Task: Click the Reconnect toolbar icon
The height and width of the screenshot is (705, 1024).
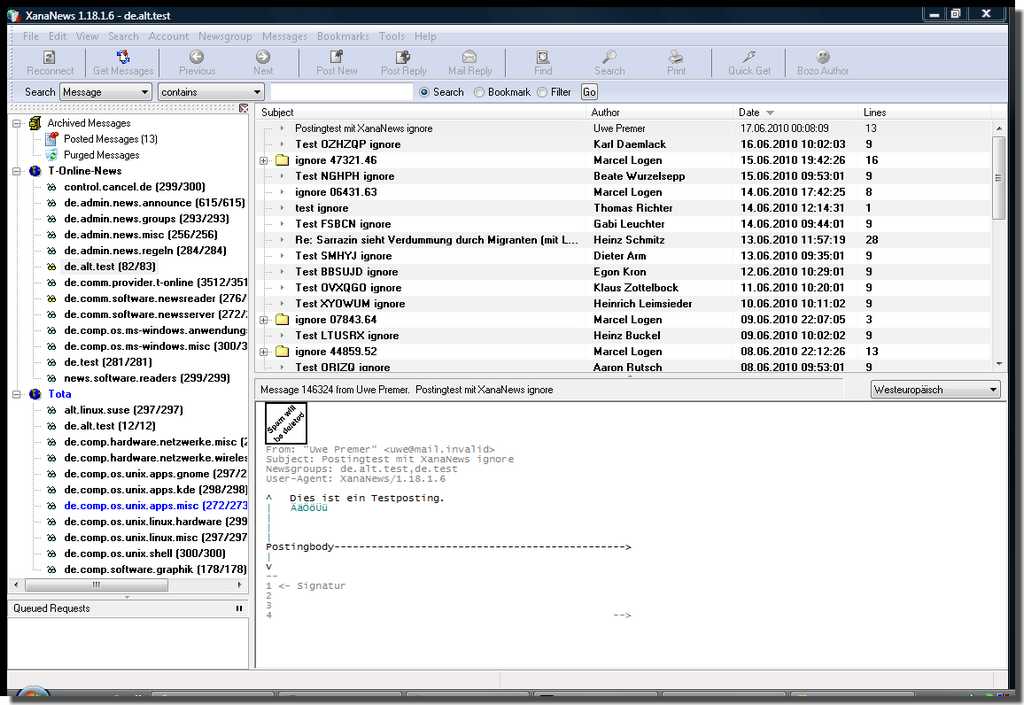Action: click(x=50, y=58)
